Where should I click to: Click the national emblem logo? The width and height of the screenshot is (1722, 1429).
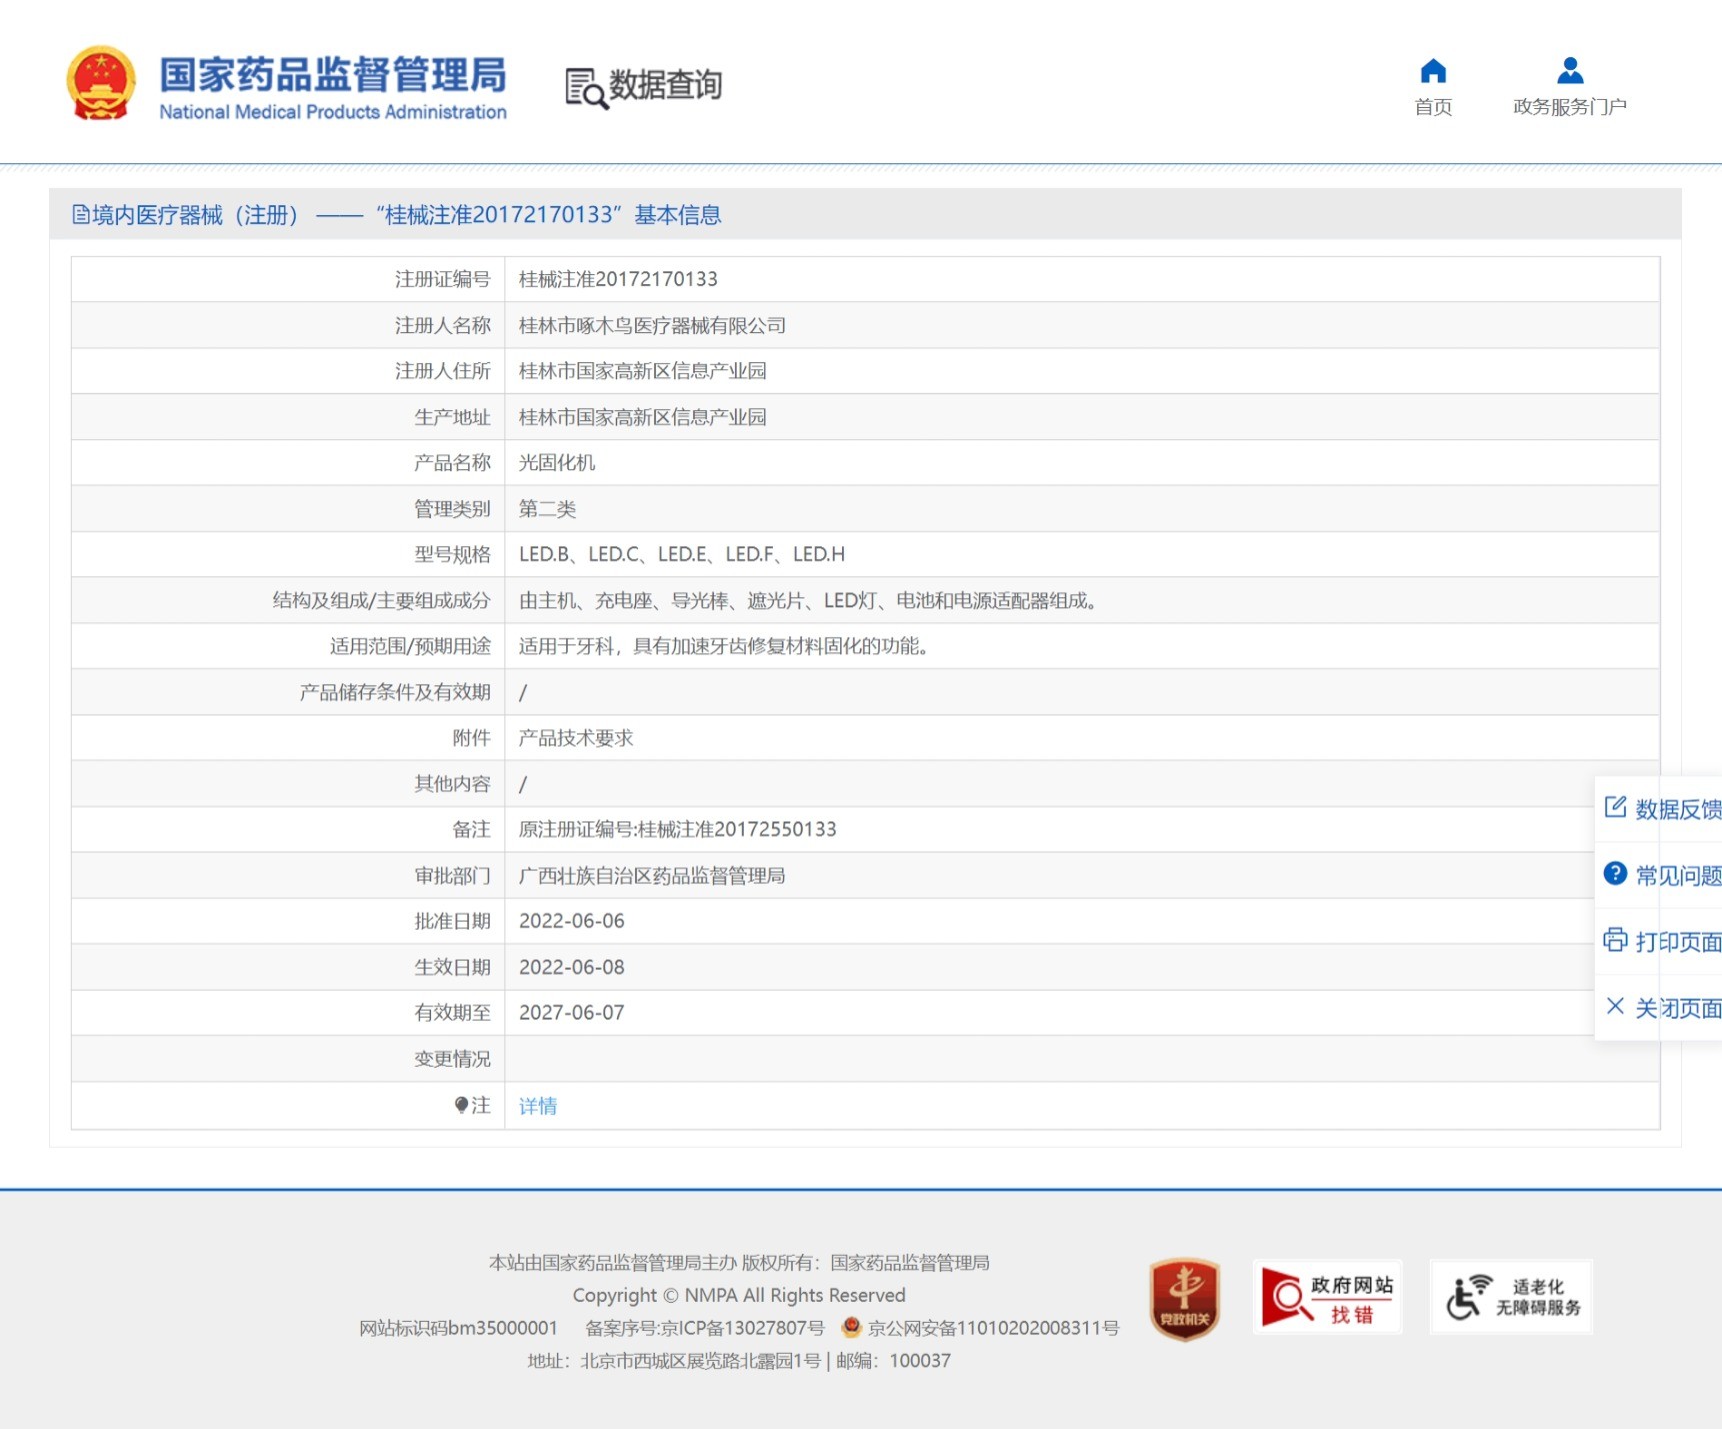click(x=100, y=84)
